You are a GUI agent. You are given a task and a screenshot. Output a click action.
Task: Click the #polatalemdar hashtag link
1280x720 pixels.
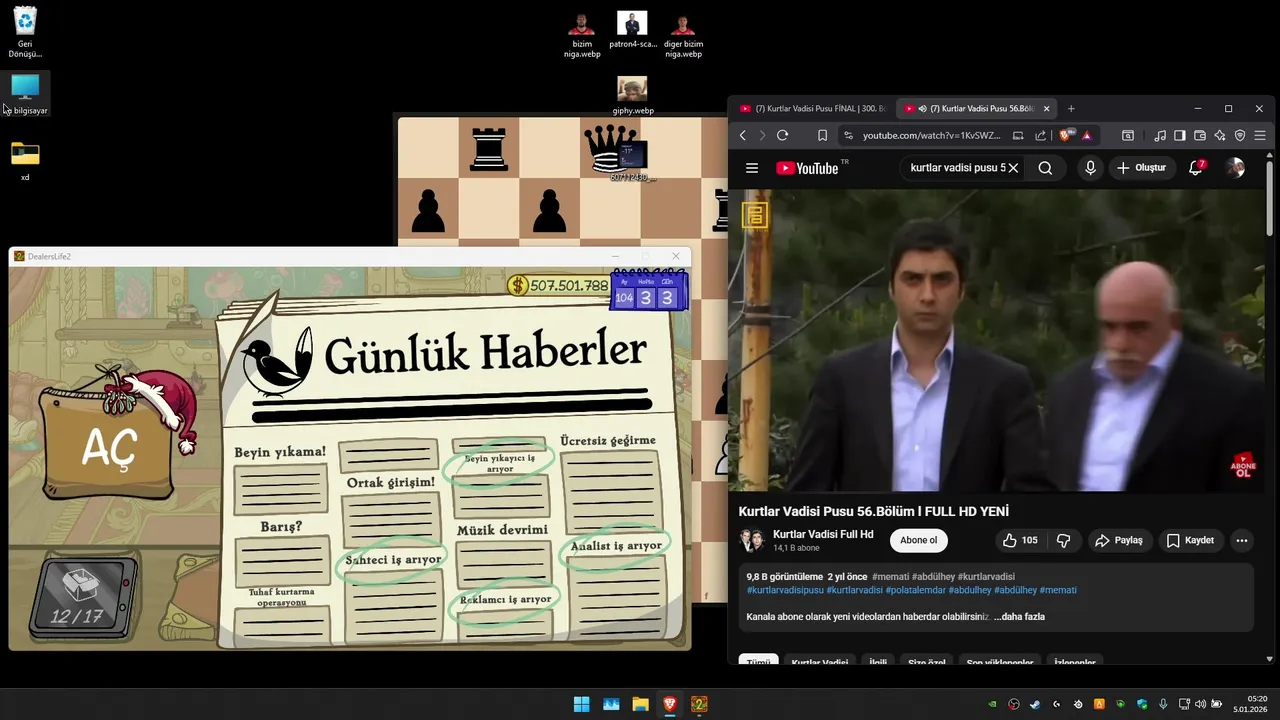pos(915,590)
